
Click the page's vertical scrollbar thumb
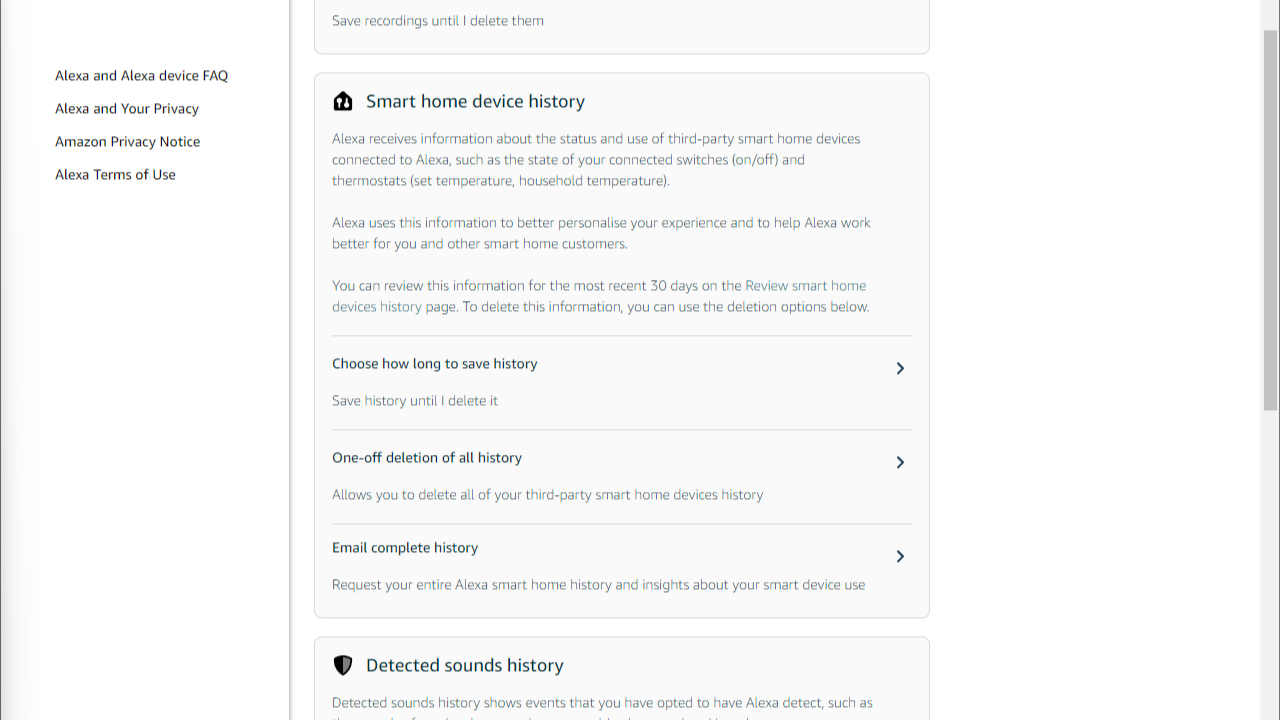[1270, 220]
